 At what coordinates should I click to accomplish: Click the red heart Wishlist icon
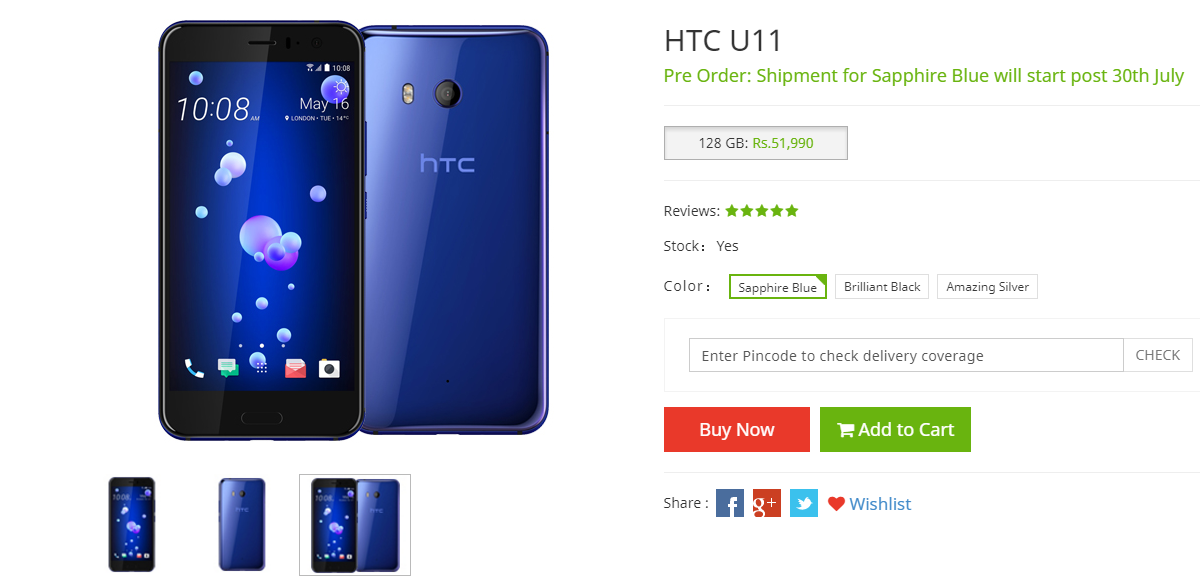coord(836,504)
